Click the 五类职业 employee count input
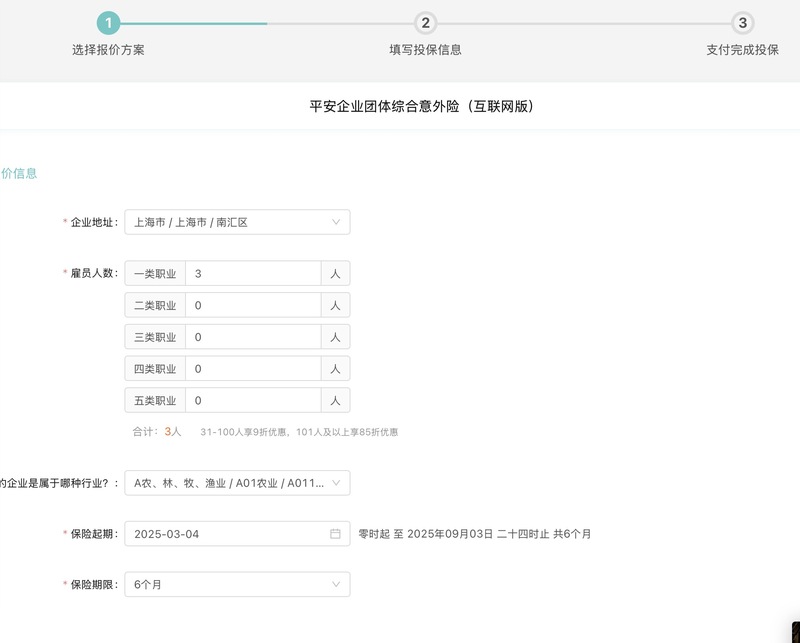 click(253, 400)
